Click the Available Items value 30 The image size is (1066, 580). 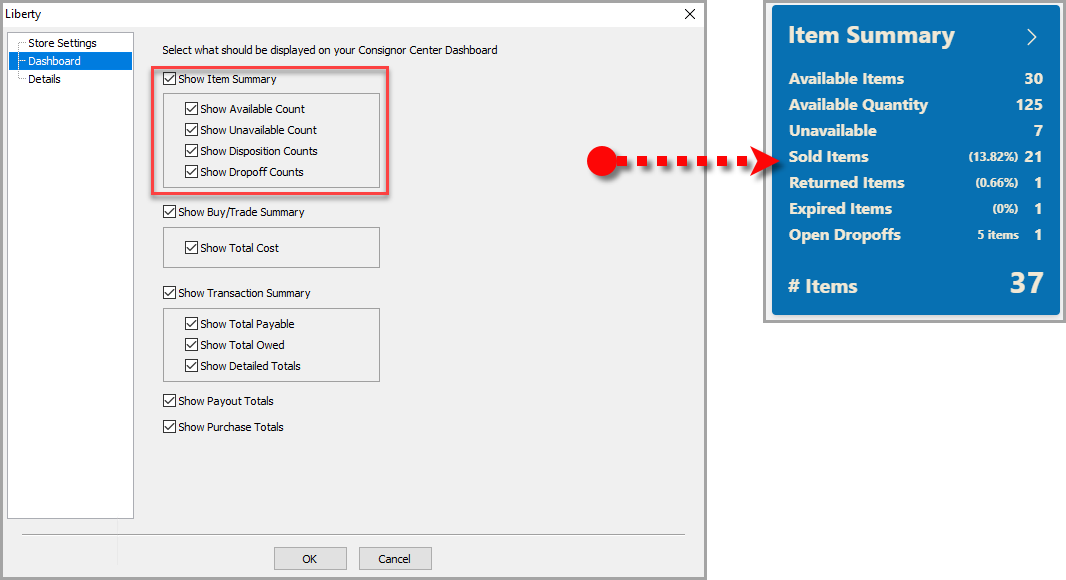pos(1033,79)
